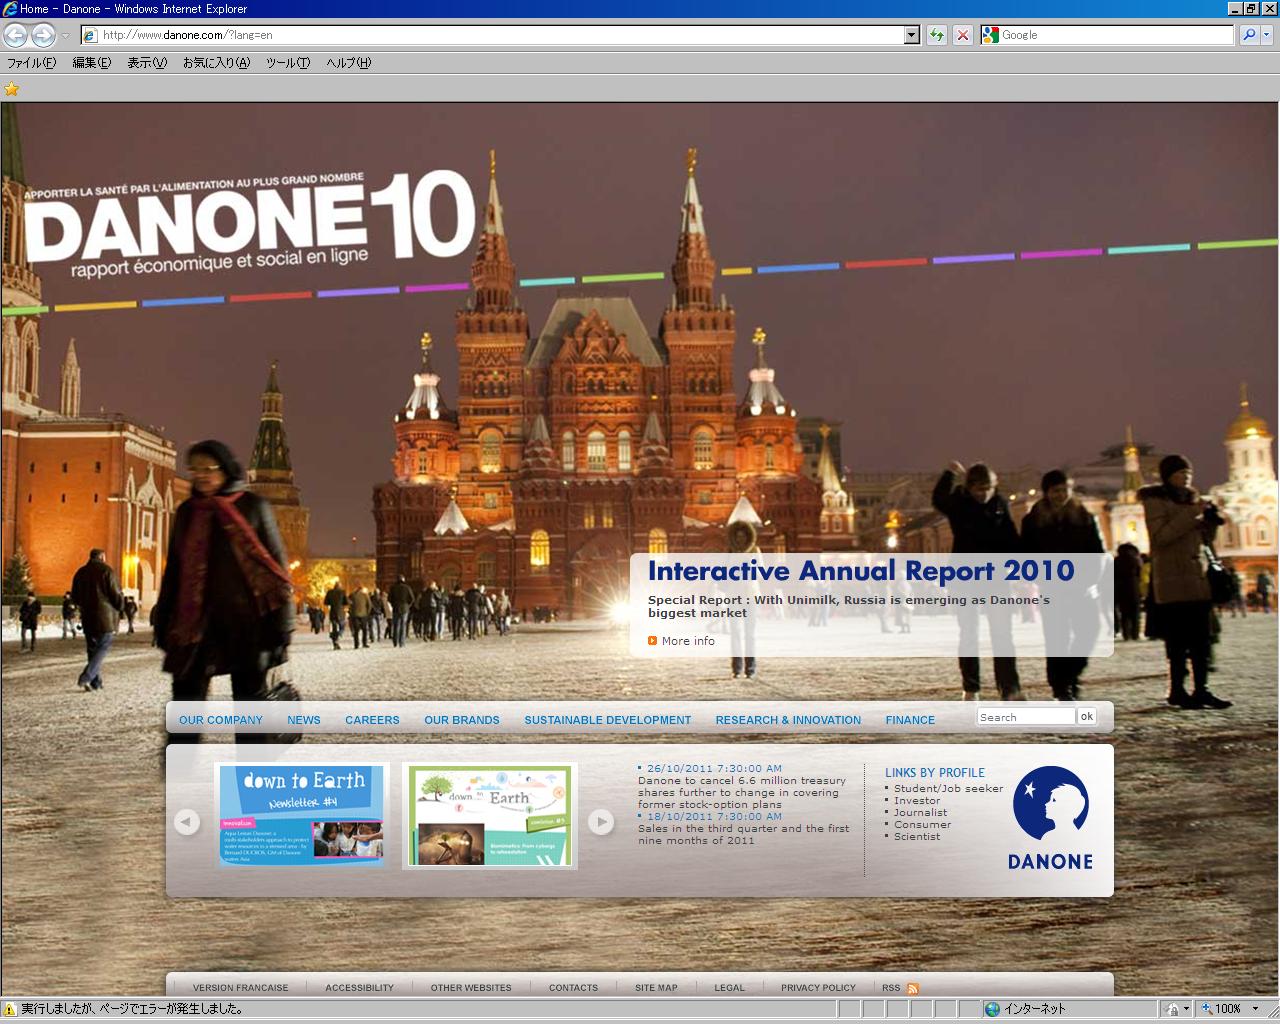
Task: Click the browser Back arrow button
Action: tap(15, 35)
